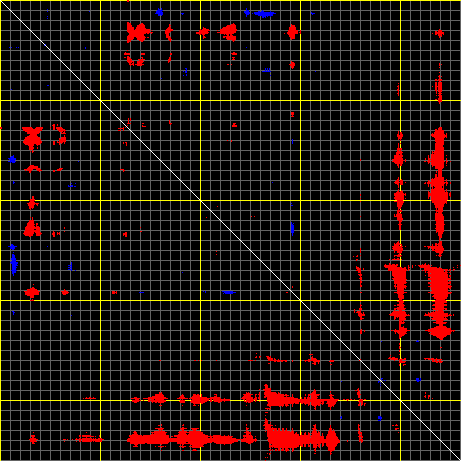Pick the round blue dot below the last yellow horizontal line

380,418
